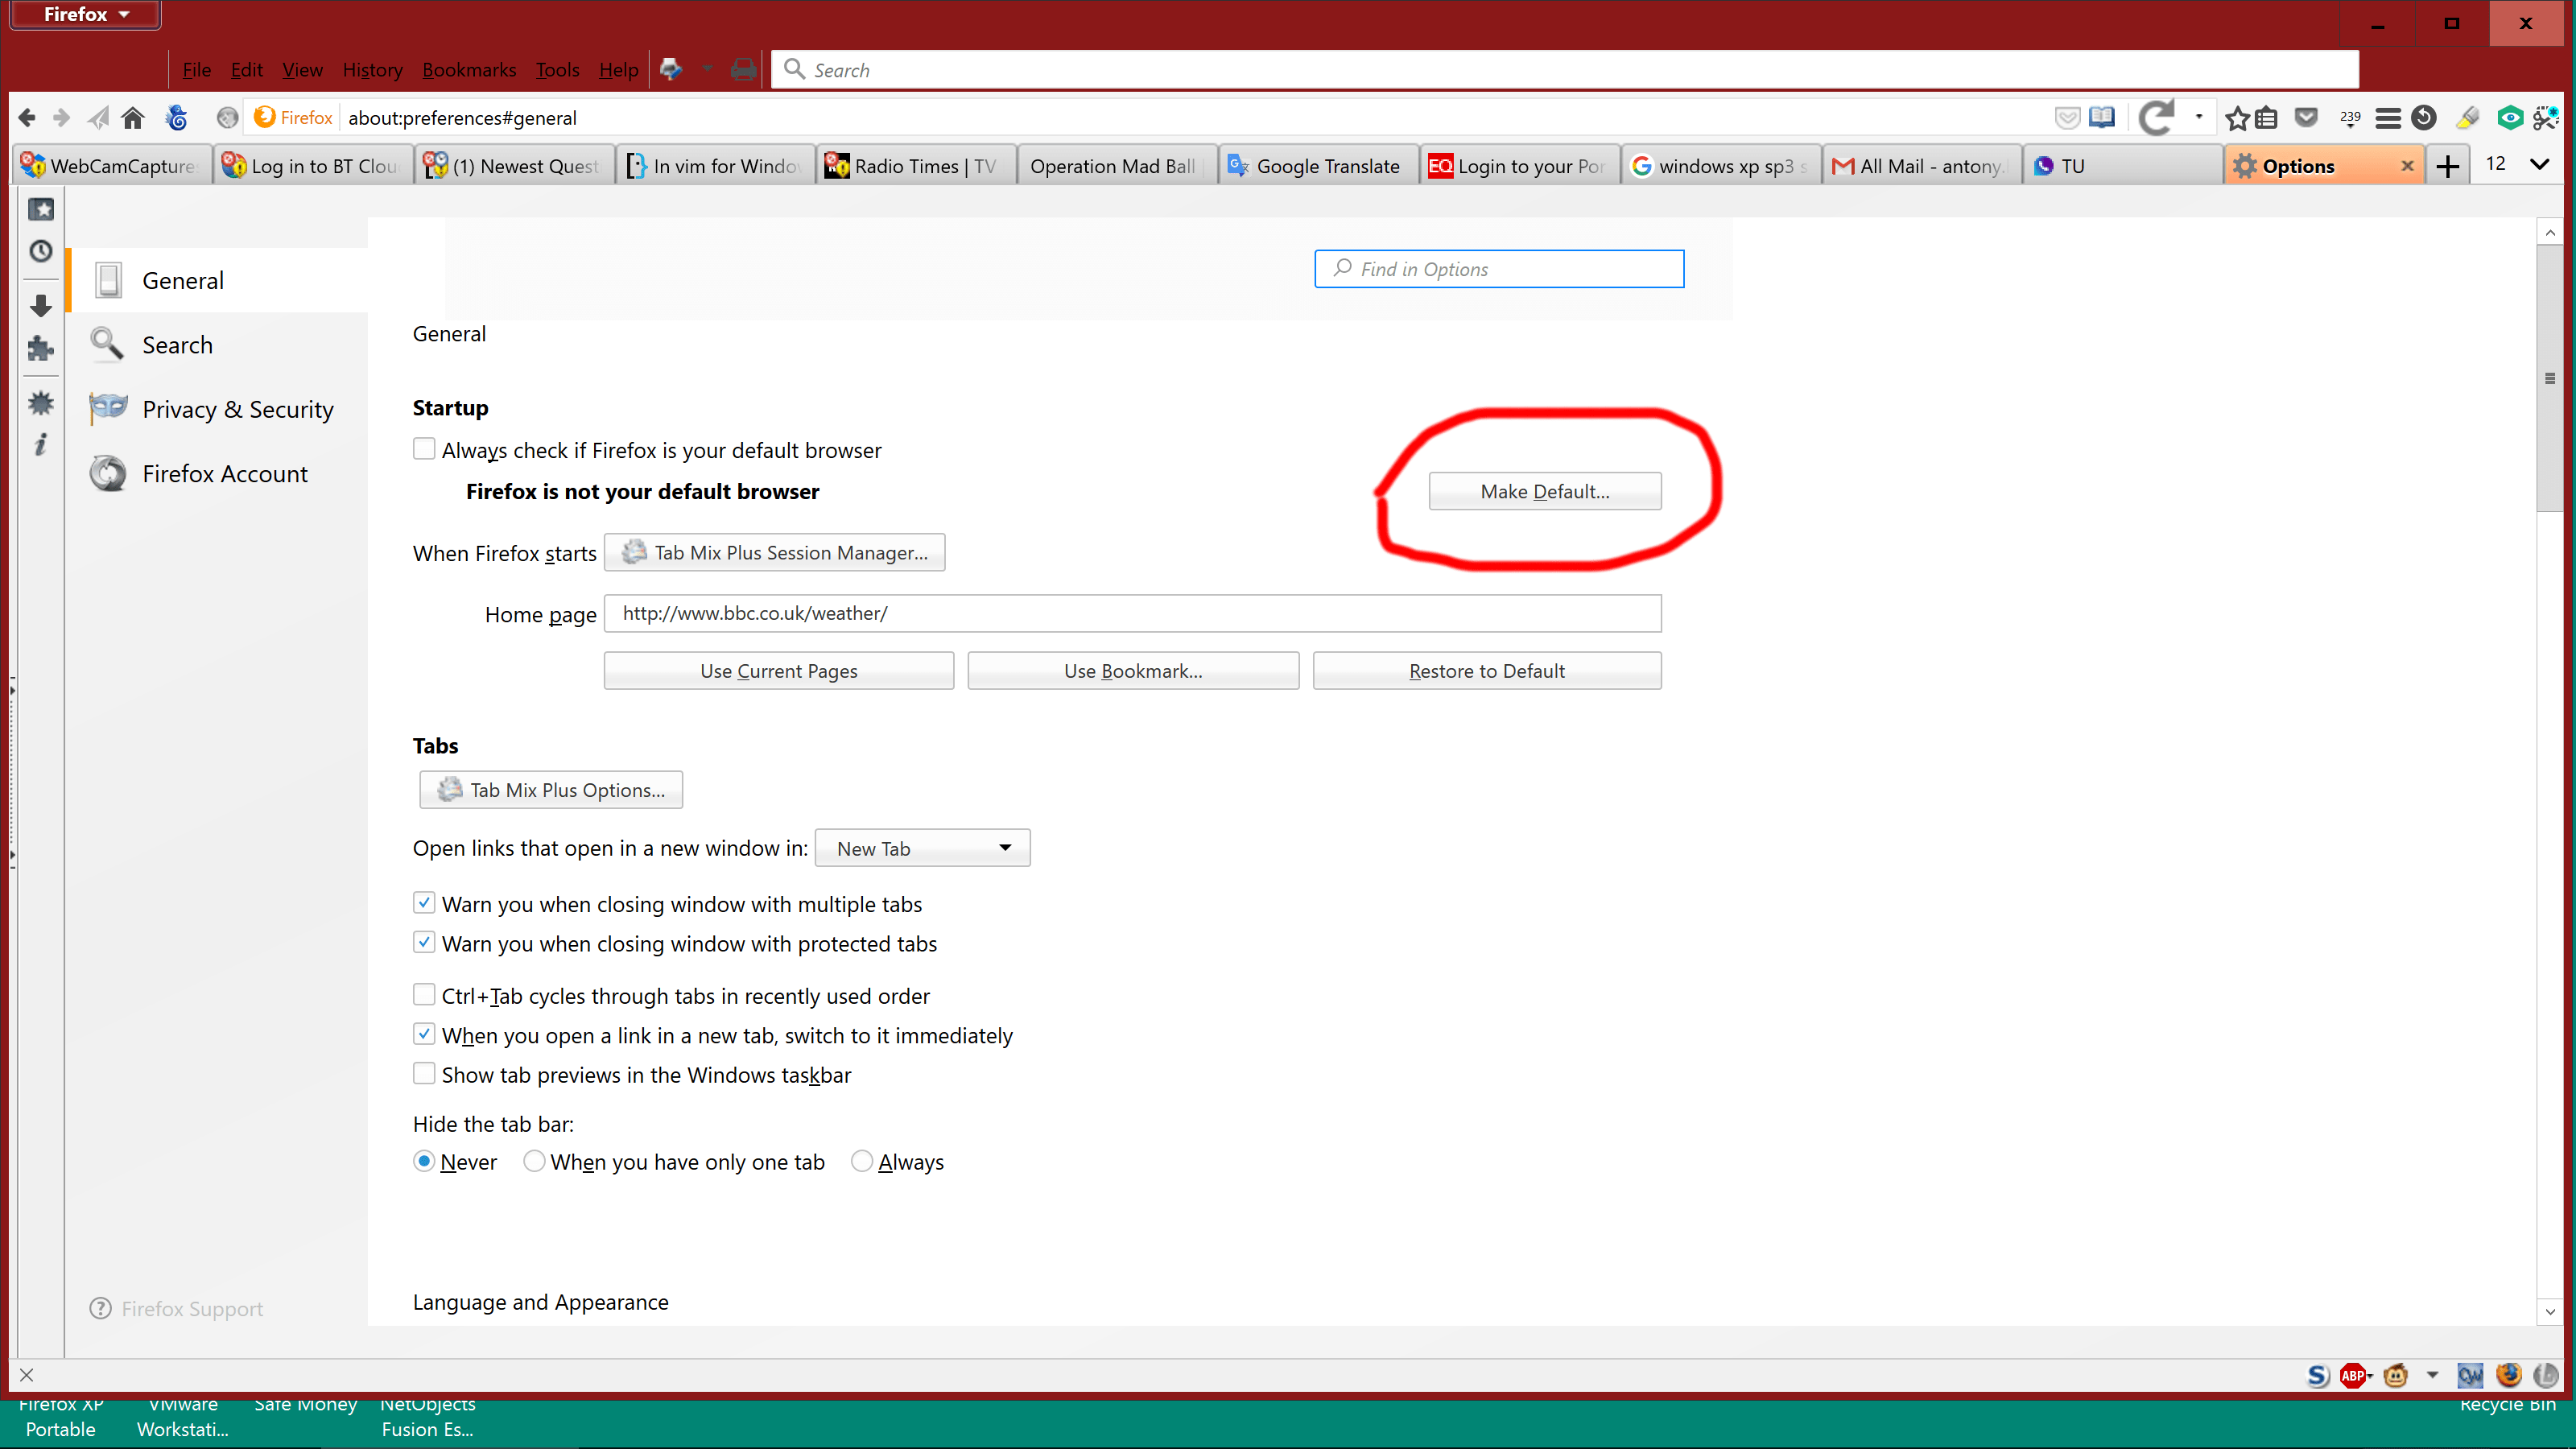Expand the list all tabs chevron
Screen dimensions: 2576x1449
pyautogui.click(x=2539, y=165)
